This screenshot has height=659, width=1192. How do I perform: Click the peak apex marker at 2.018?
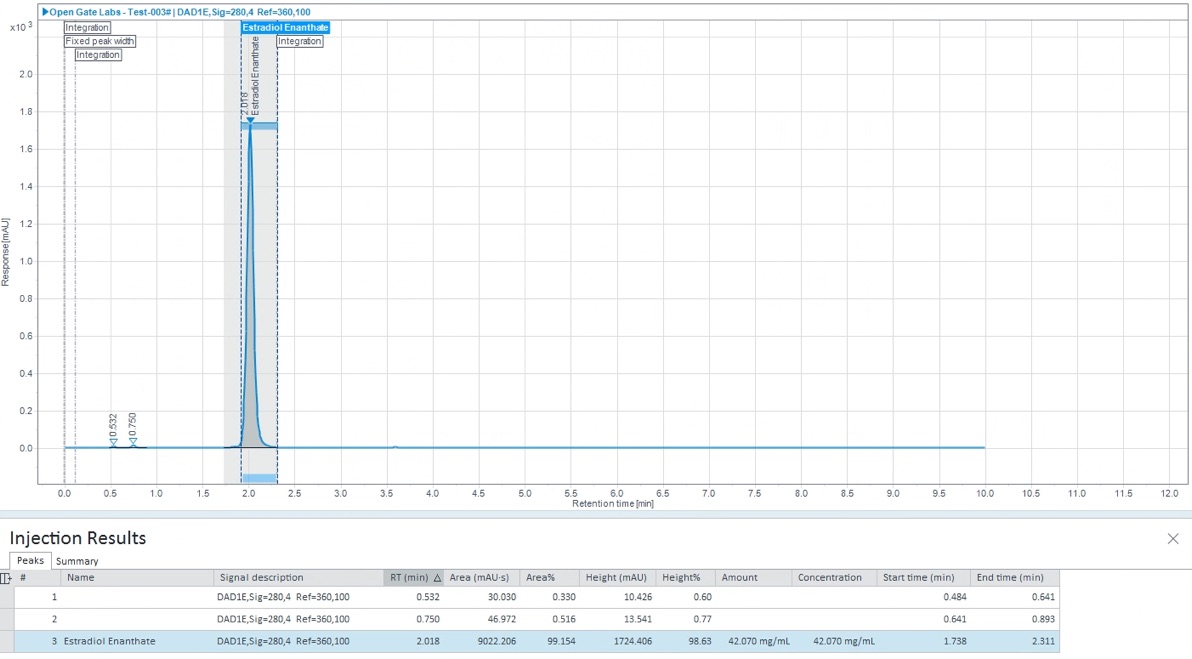tap(250, 121)
